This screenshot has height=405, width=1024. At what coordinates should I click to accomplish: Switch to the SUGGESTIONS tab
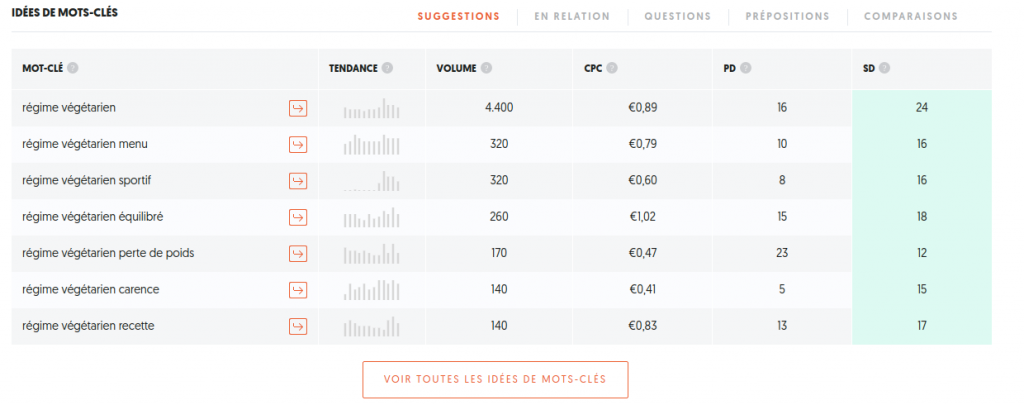458,16
